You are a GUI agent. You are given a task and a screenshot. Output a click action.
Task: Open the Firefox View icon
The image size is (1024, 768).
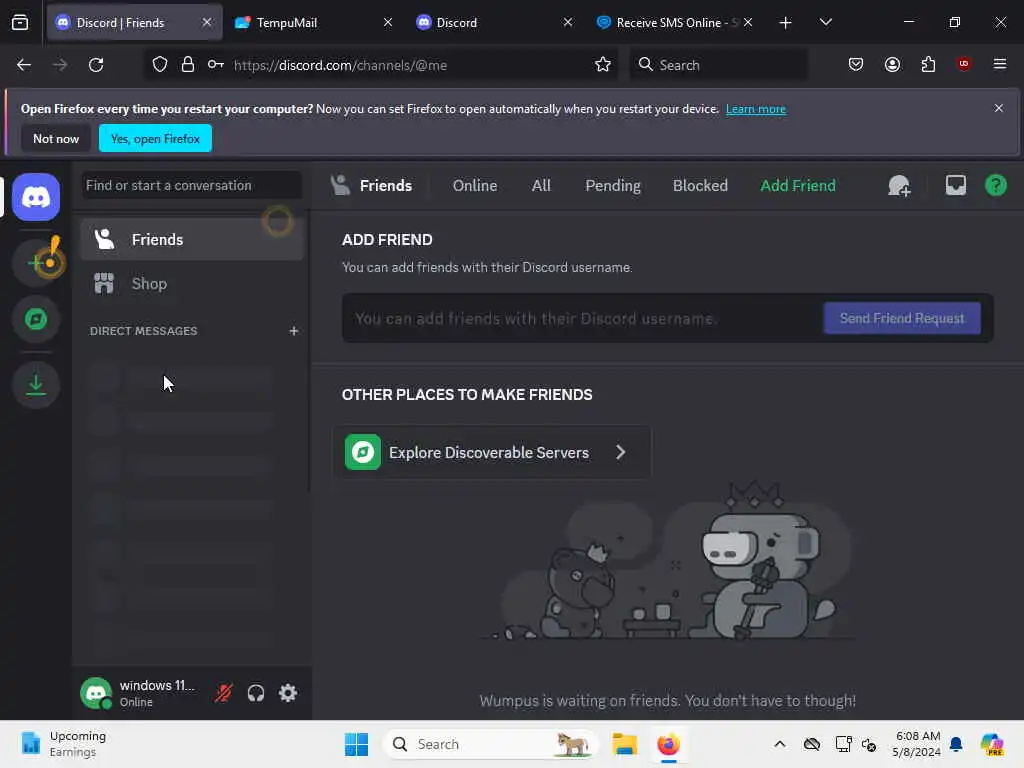(20, 22)
